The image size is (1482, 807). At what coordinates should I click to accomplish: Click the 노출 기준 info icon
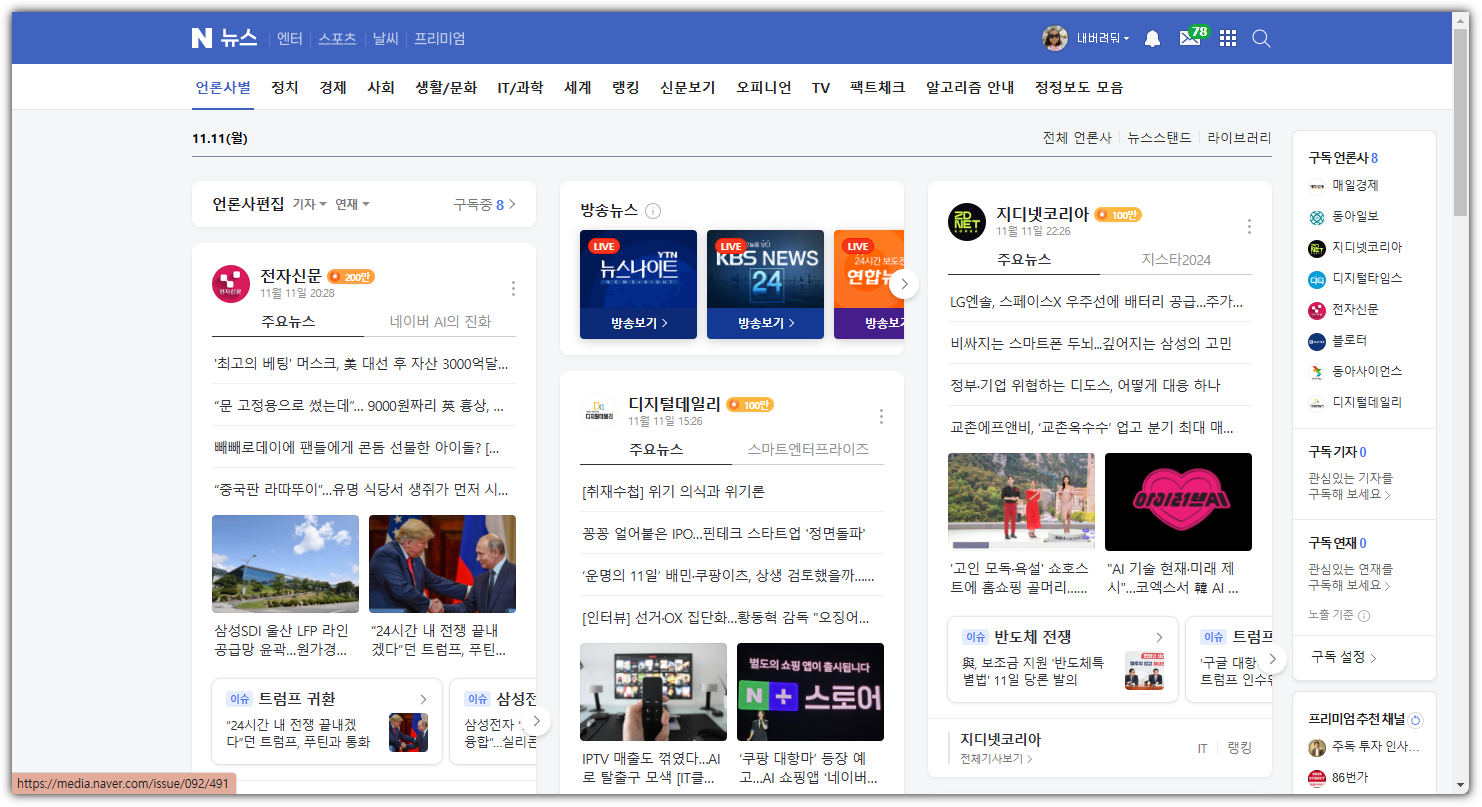tap(1364, 616)
